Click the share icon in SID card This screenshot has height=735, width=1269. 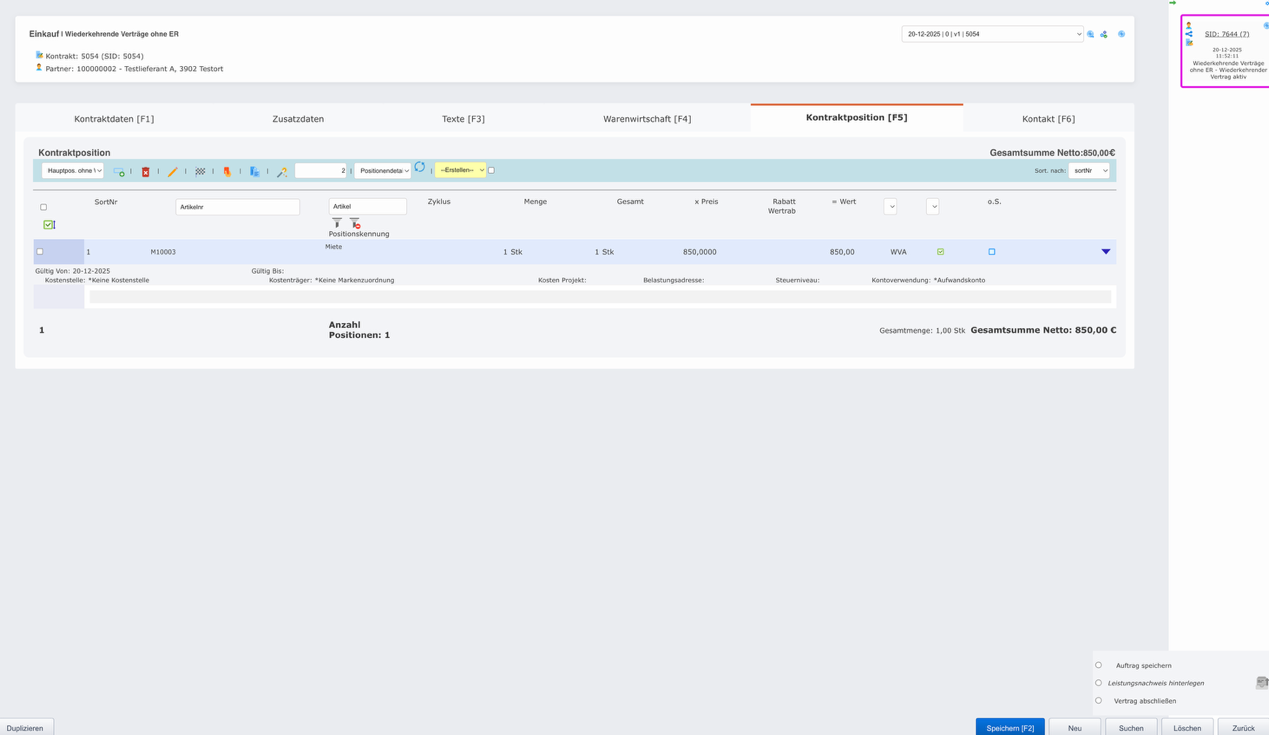coord(1189,34)
